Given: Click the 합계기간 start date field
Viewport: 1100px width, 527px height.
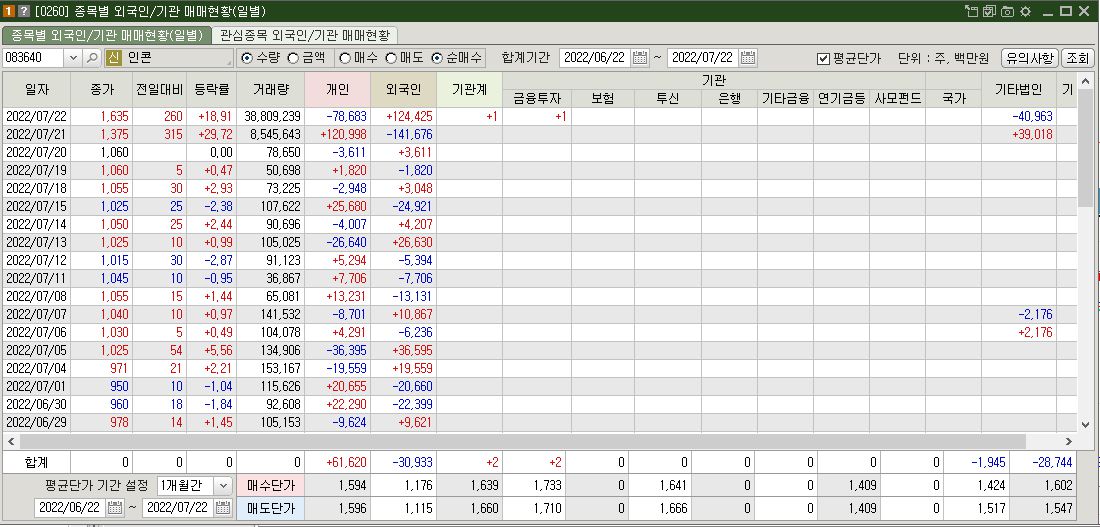Looking at the screenshot, I should (x=595, y=58).
